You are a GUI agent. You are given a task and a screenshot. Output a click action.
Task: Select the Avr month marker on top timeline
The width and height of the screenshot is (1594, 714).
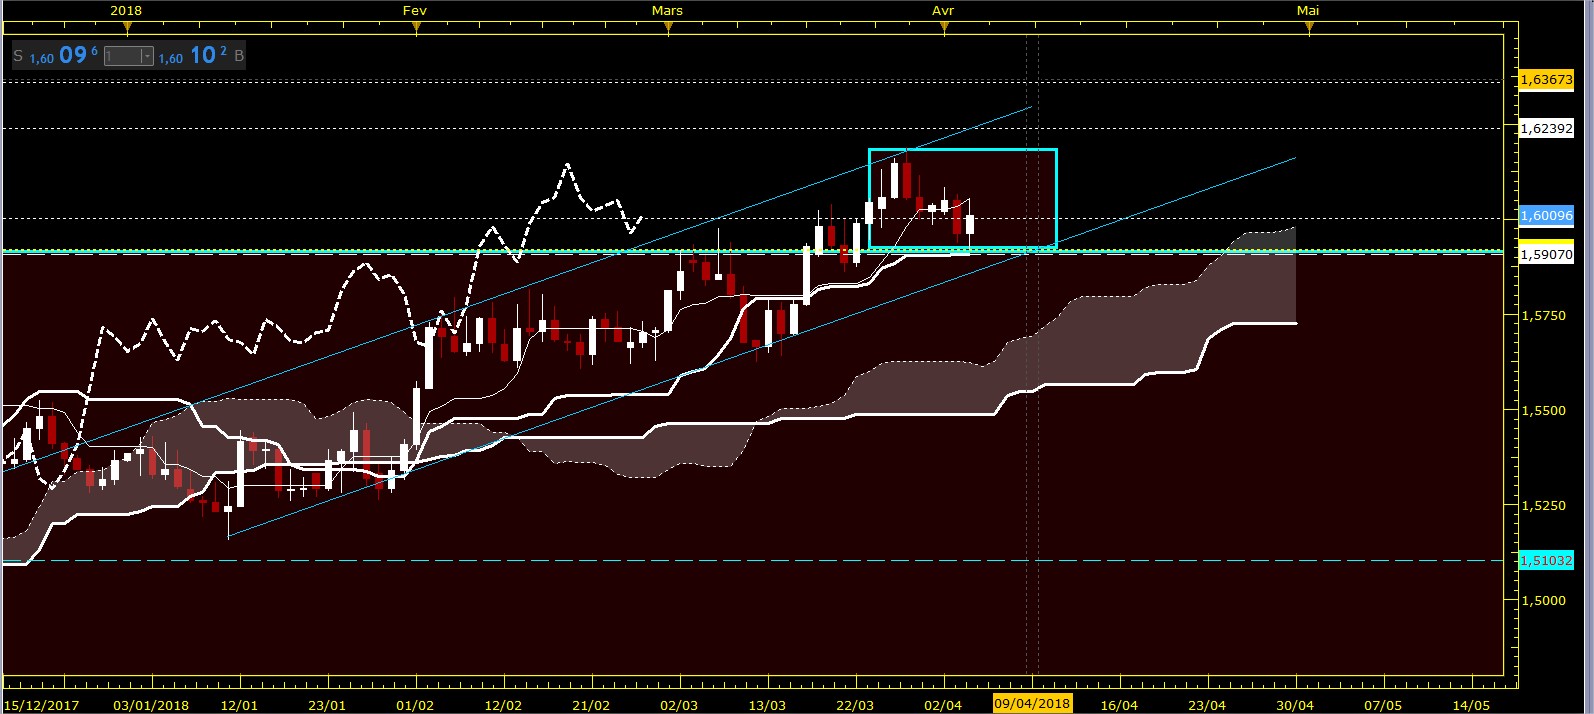click(x=943, y=11)
